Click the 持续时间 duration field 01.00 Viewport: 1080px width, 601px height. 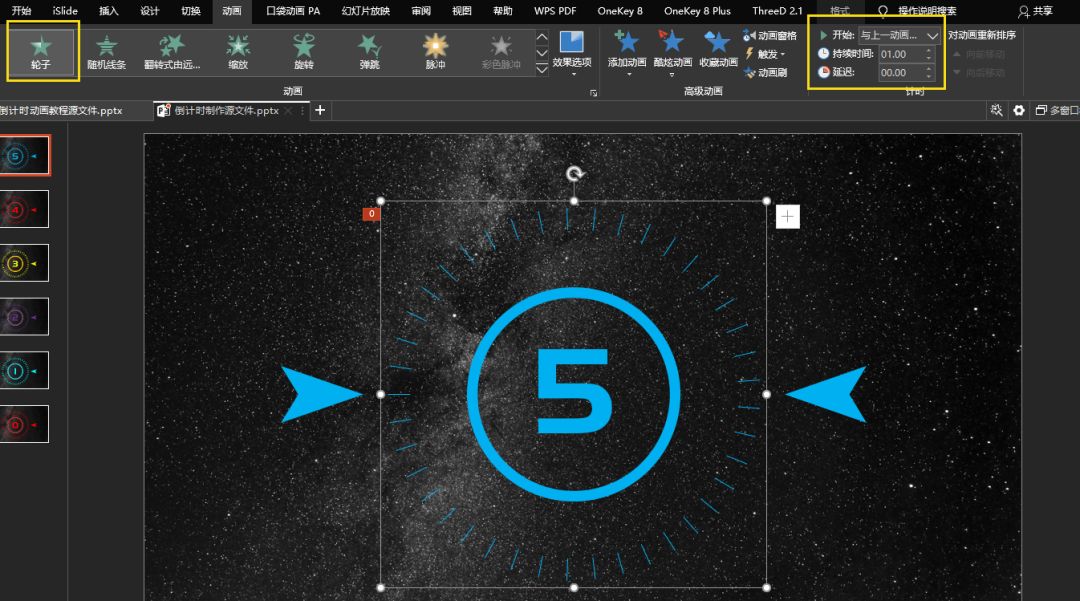coord(902,54)
